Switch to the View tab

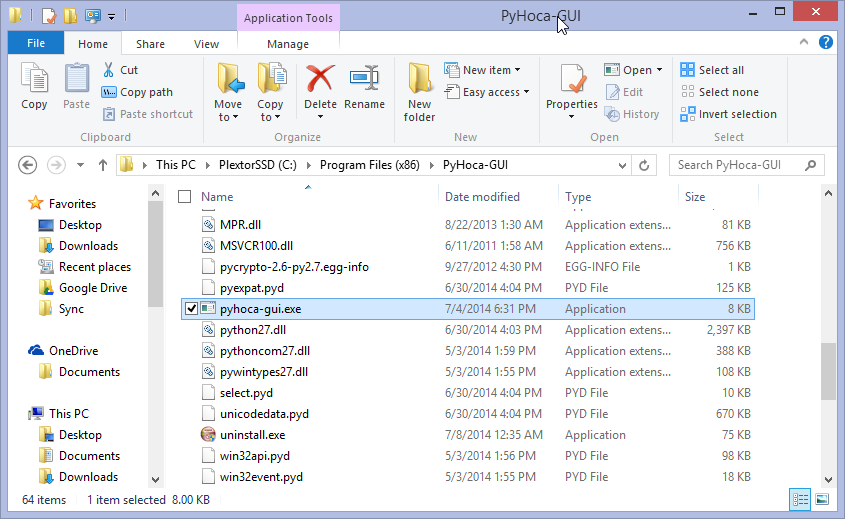[x=206, y=44]
